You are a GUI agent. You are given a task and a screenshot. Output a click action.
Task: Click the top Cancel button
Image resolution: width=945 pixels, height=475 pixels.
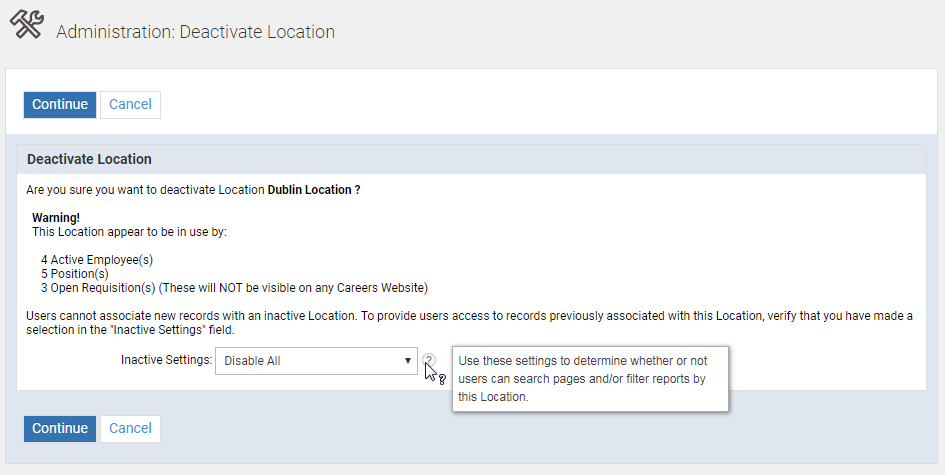pyautogui.click(x=130, y=104)
